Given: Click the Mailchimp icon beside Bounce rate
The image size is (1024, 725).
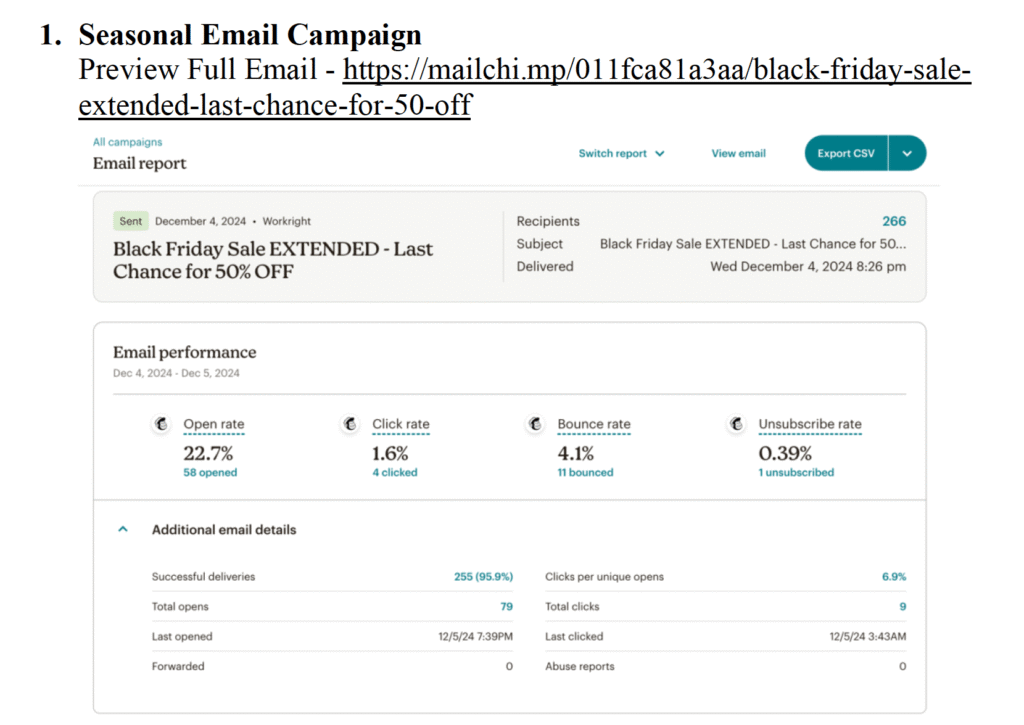Looking at the screenshot, I should [535, 424].
